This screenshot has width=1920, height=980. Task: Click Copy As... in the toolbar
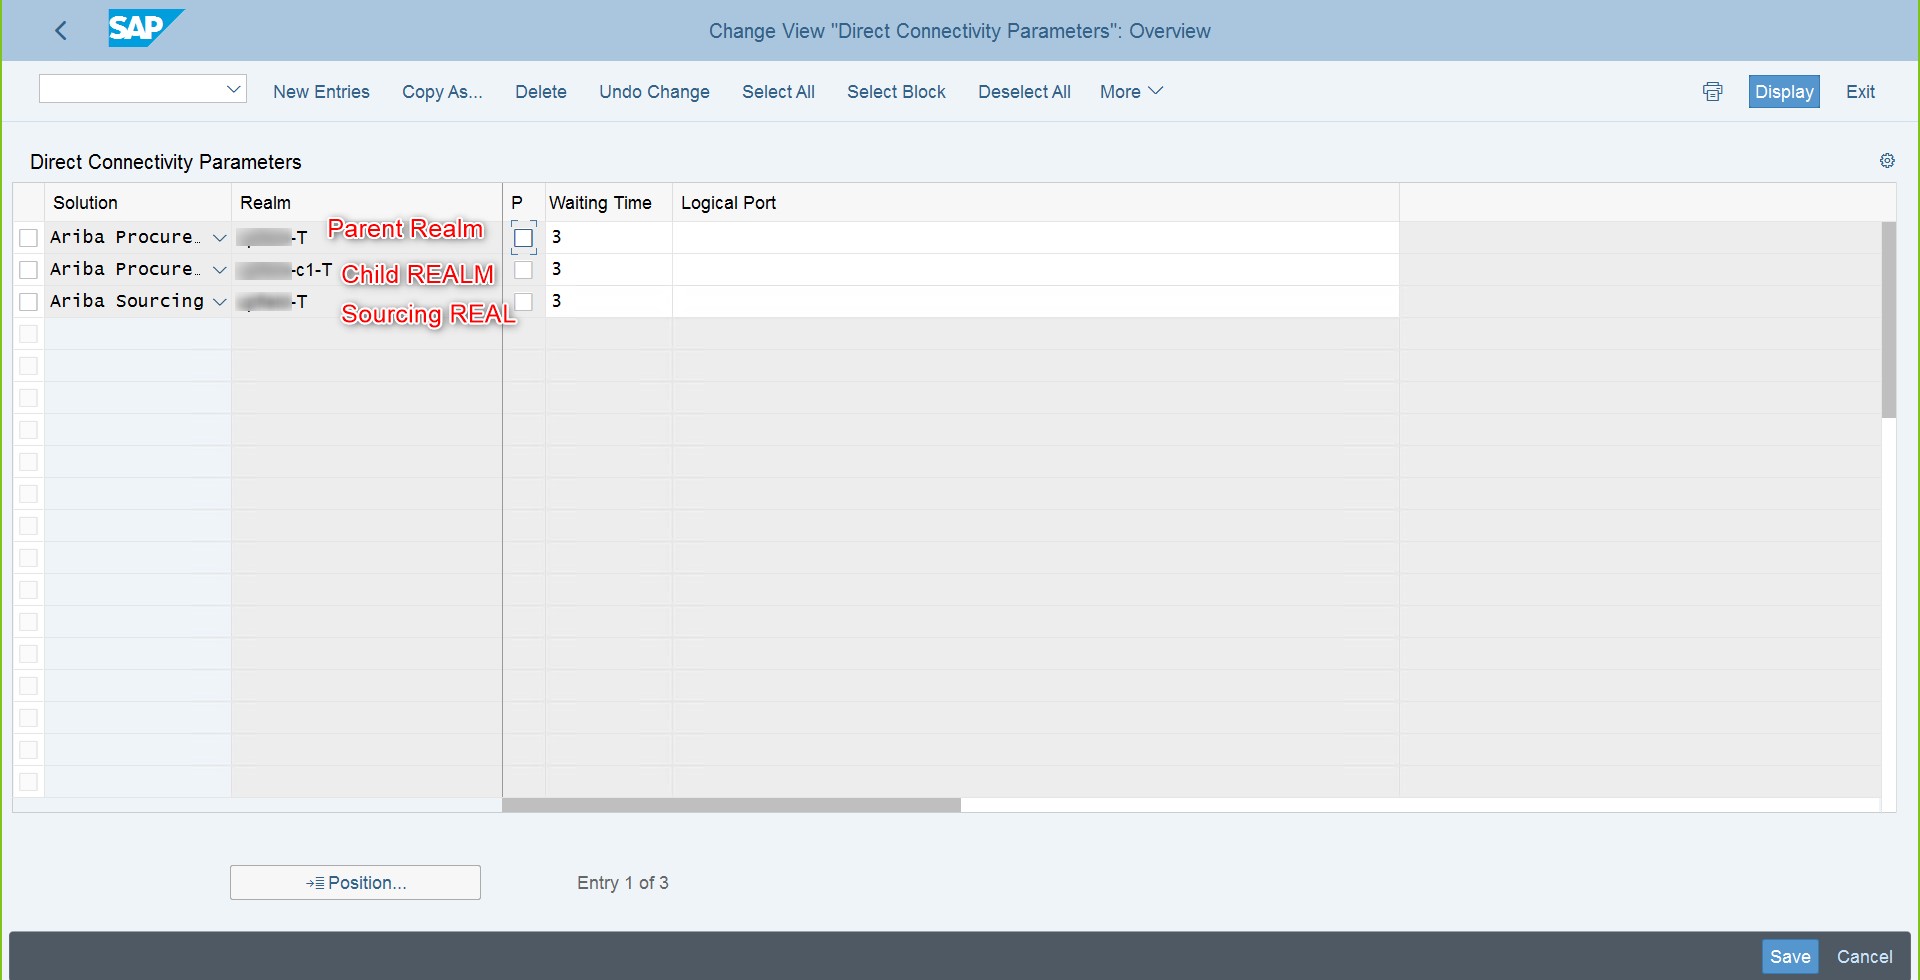pyautogui.click(x=442, y=91)
